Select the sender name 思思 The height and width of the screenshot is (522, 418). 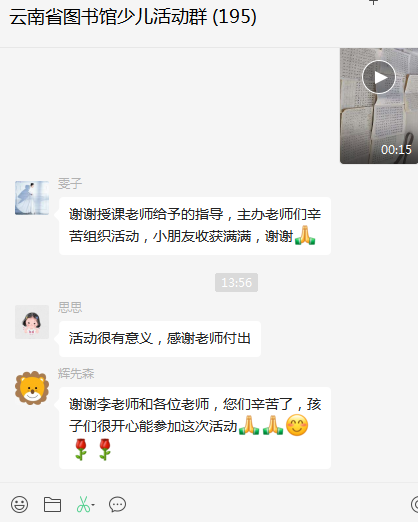(x=70, y=307)
